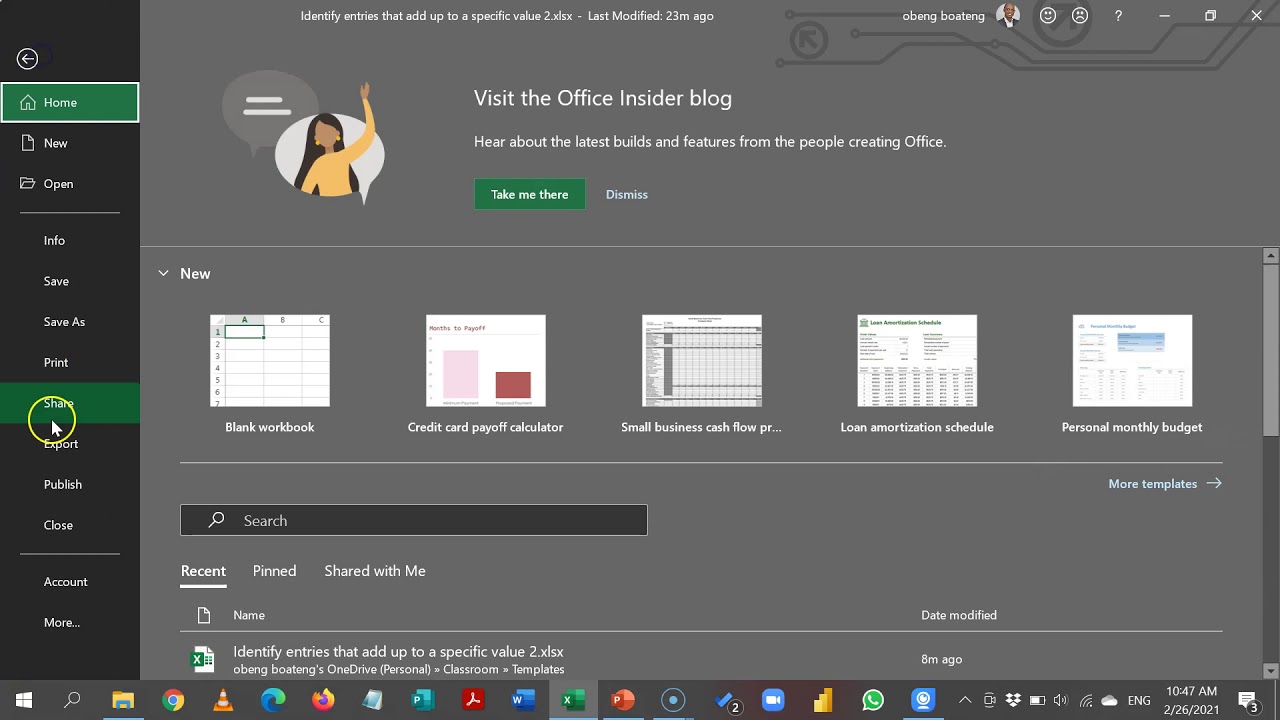Switch to PowerPoint in the taskbar
Viewport: 1280px width, 720px height.
pos(623,700)
